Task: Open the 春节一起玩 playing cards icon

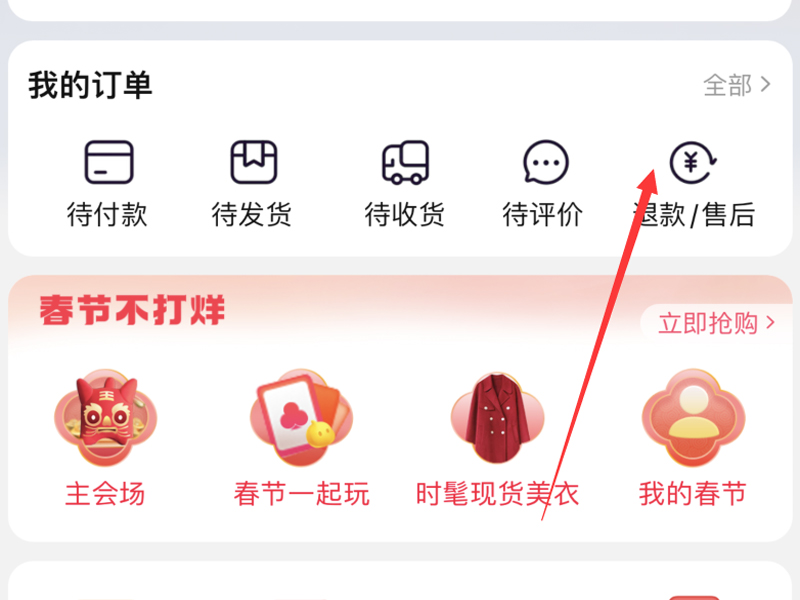Action: [301, 418]
